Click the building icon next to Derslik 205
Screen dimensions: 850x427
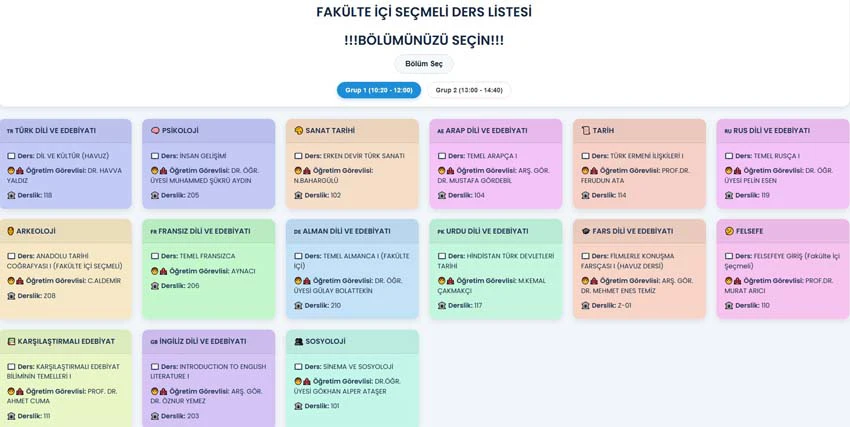(x=155, y=195)
